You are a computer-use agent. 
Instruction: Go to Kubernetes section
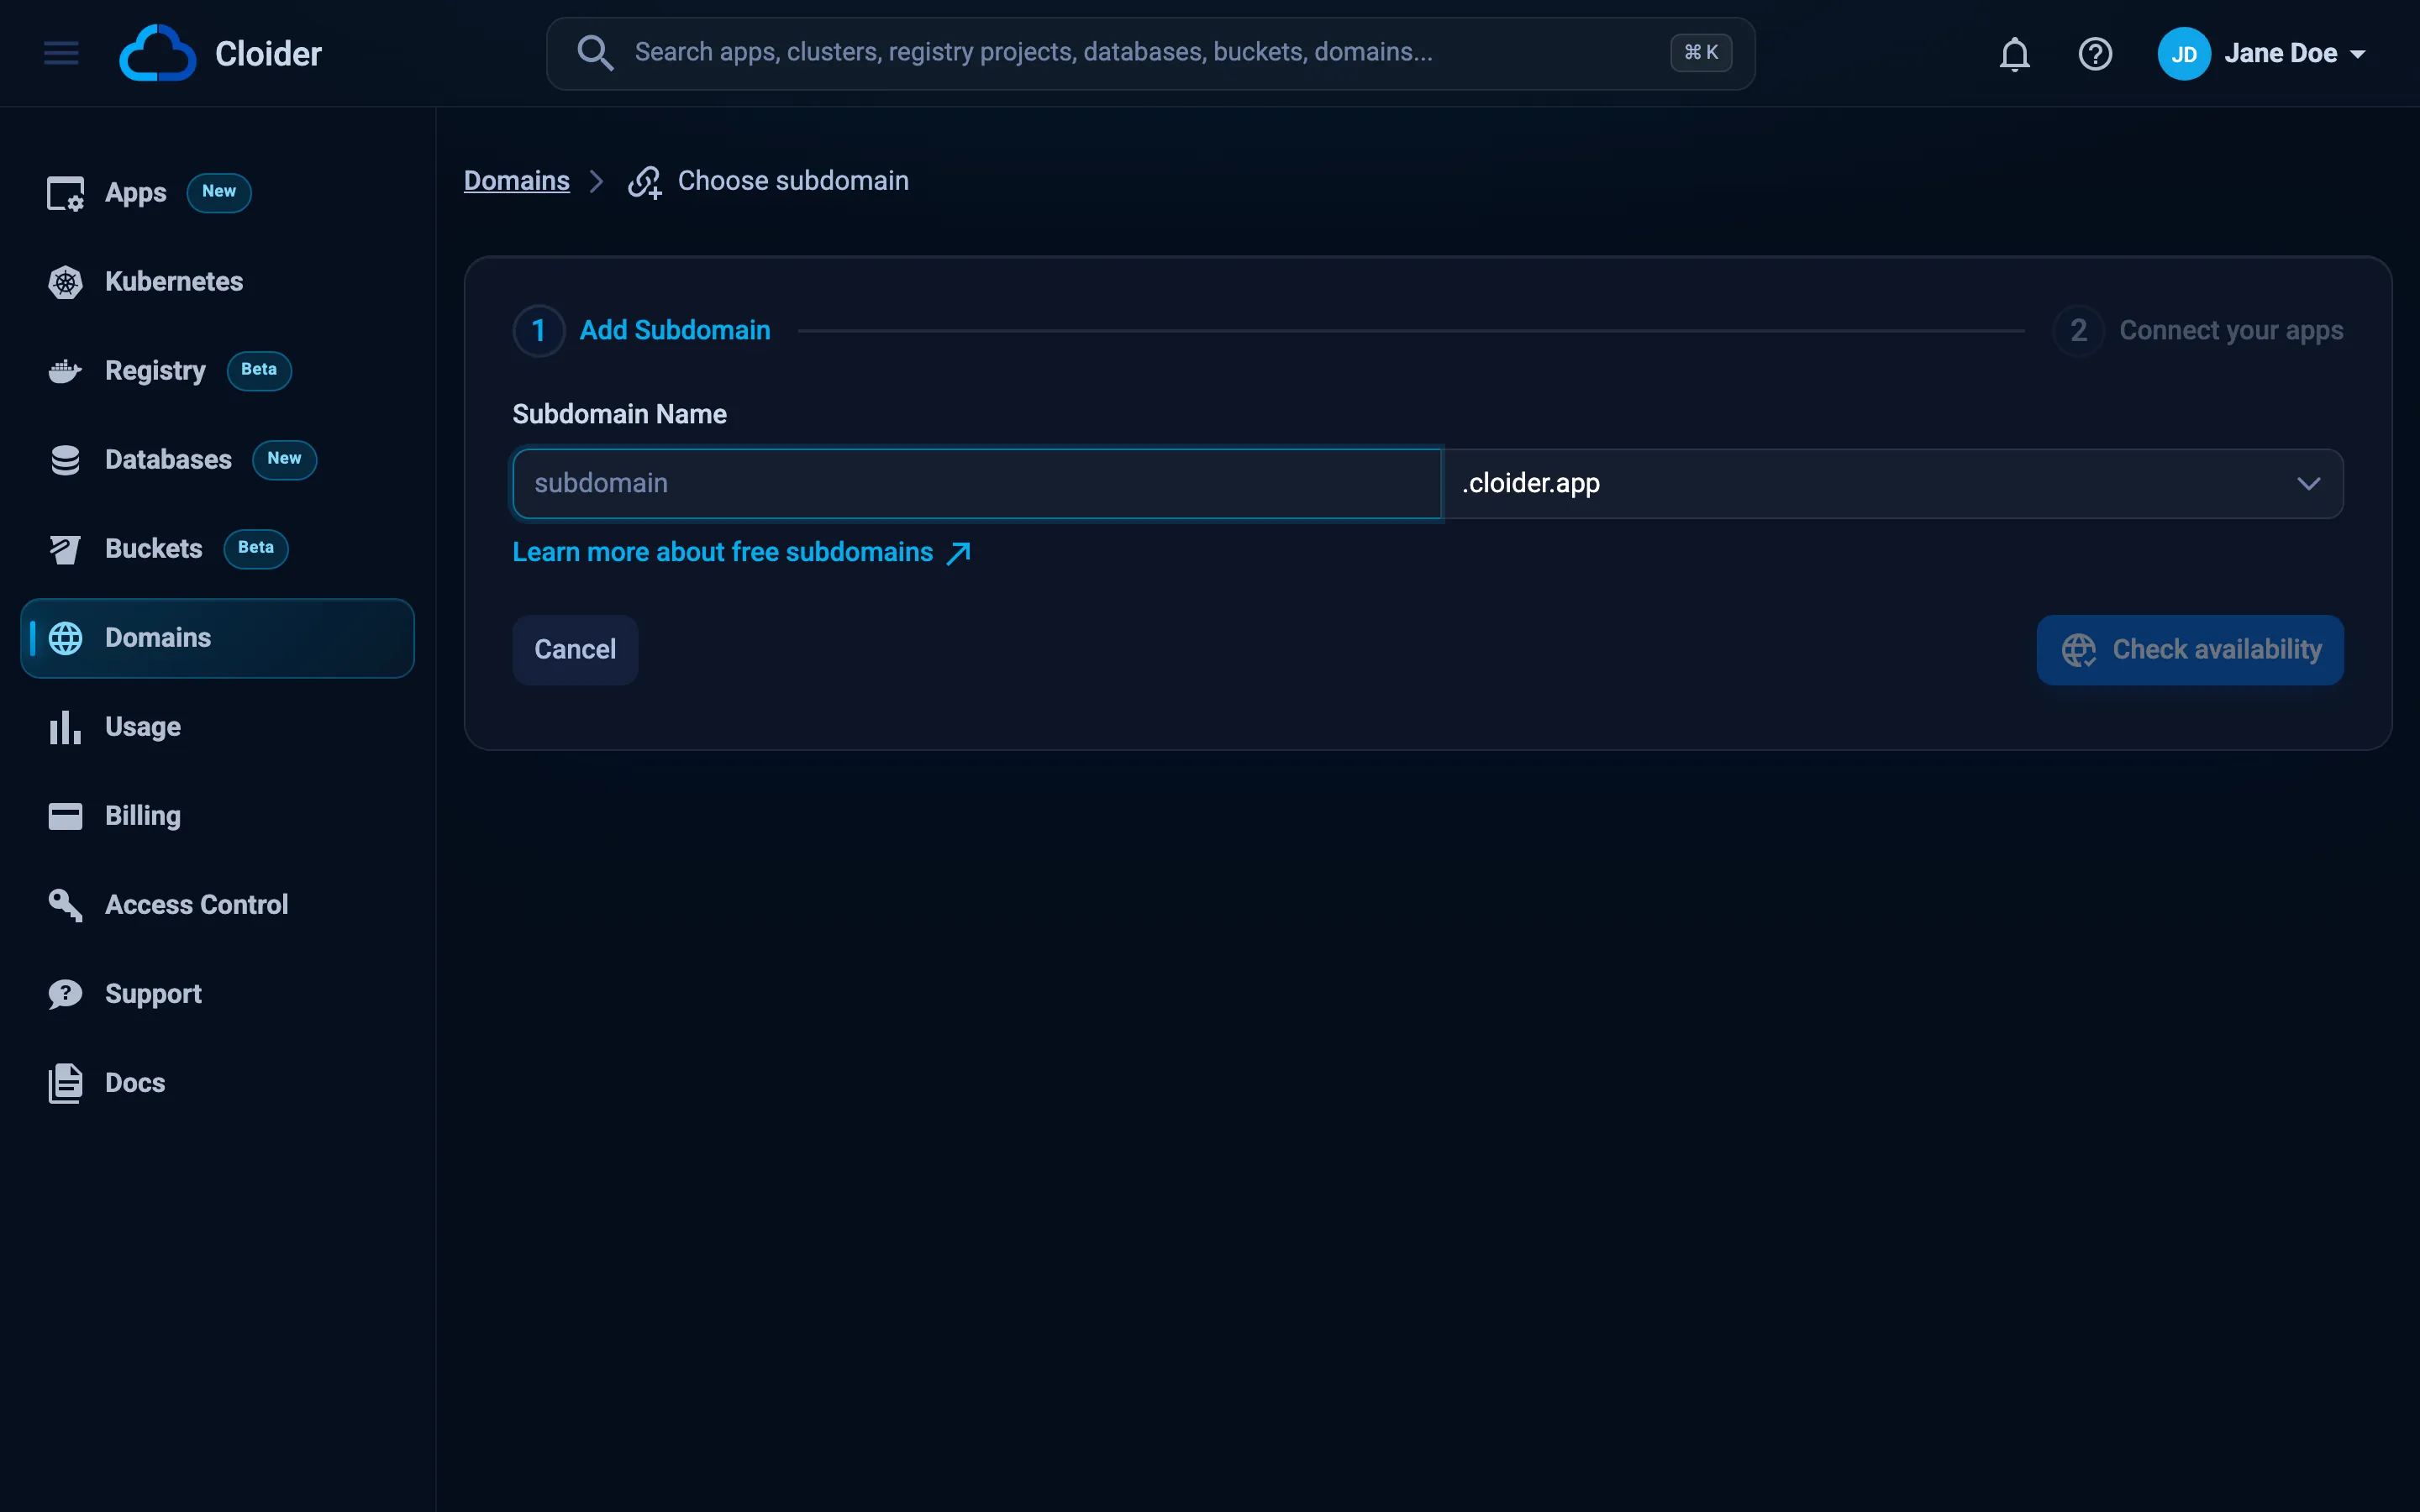pos(218,282)
